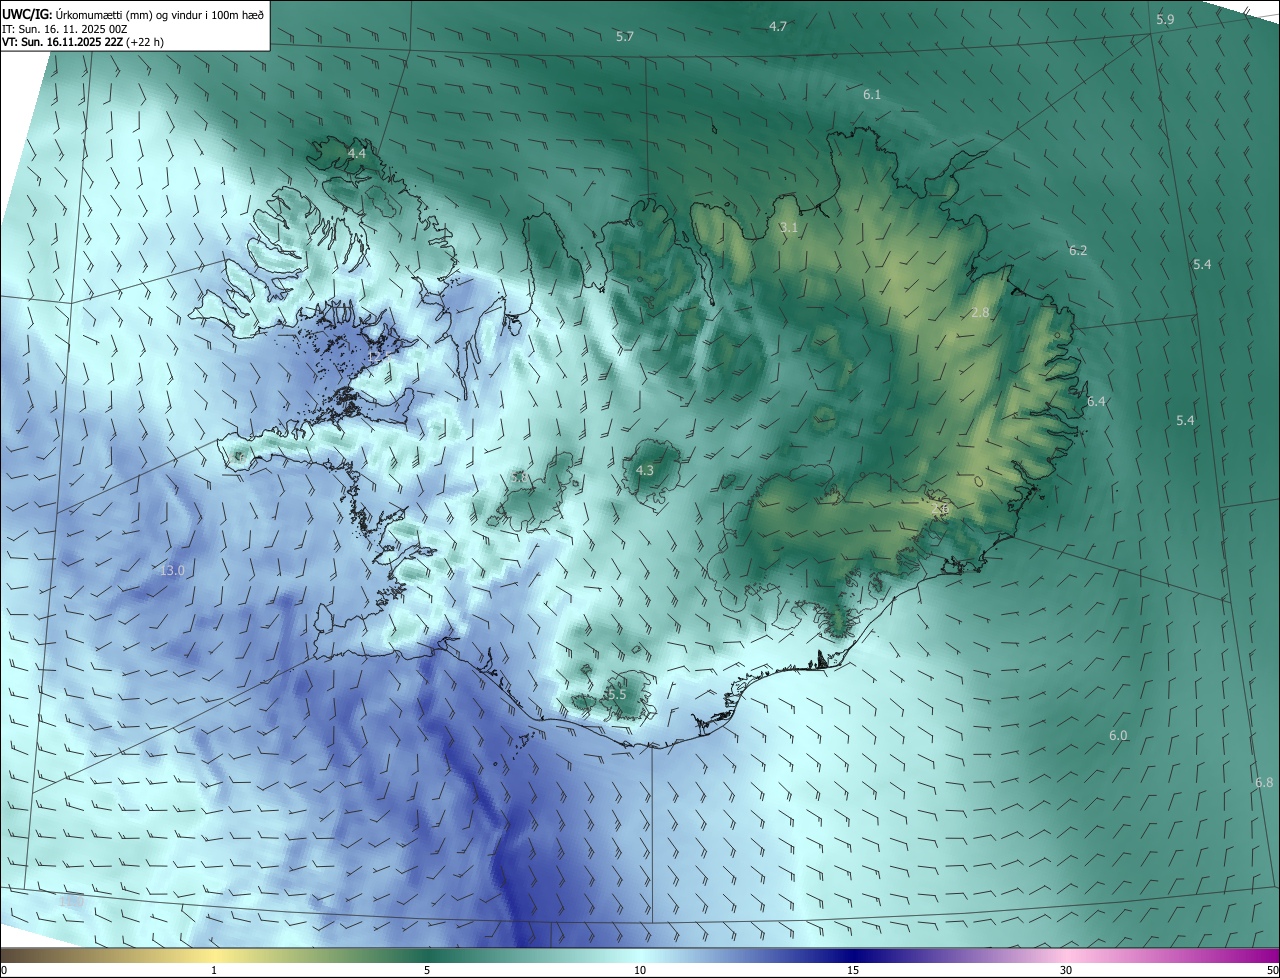1280x978 pixels.
Task: Click the 6.4 value label on the map
Action: 1097,401
